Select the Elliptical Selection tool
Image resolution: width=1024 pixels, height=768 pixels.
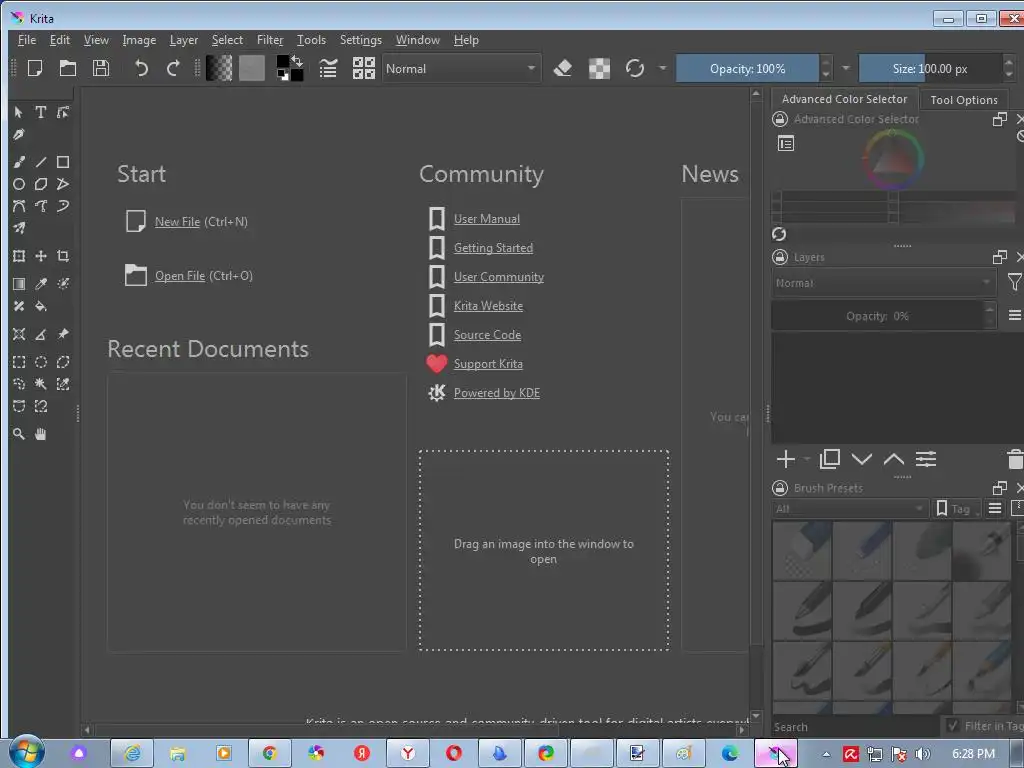click(40, 362)
